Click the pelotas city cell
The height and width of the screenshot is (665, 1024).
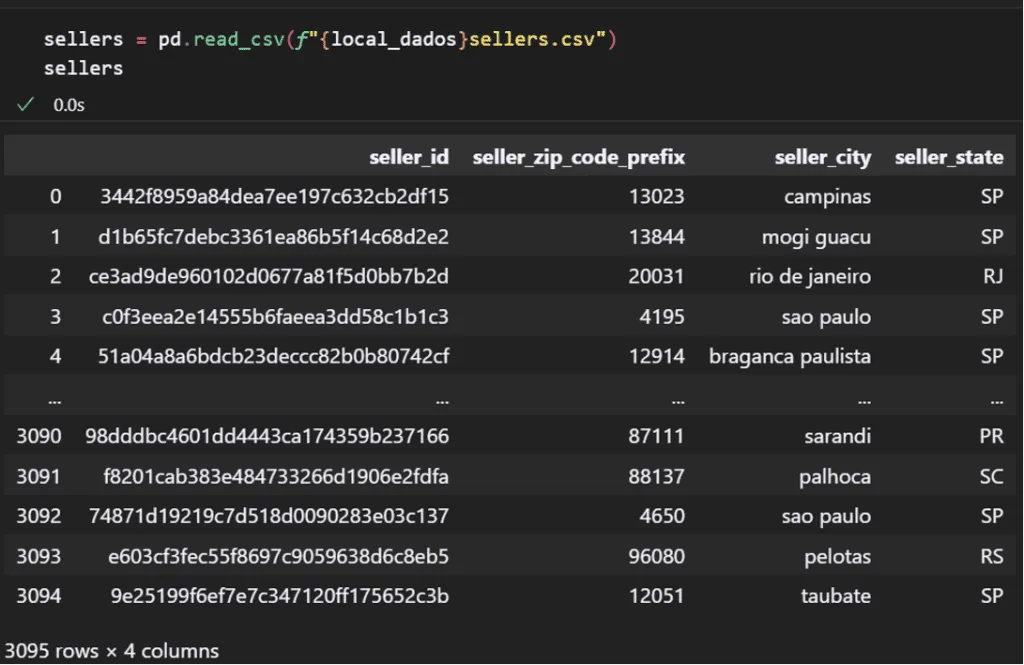pyautogui.click(x=838, y=557)
